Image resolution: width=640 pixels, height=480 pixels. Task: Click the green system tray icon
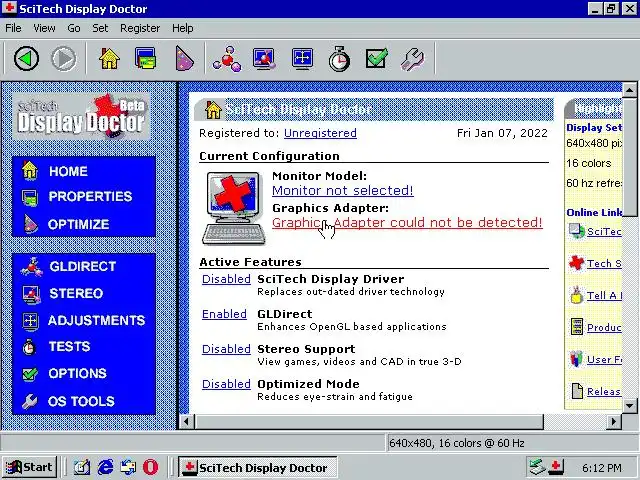[x=537, y=467]
